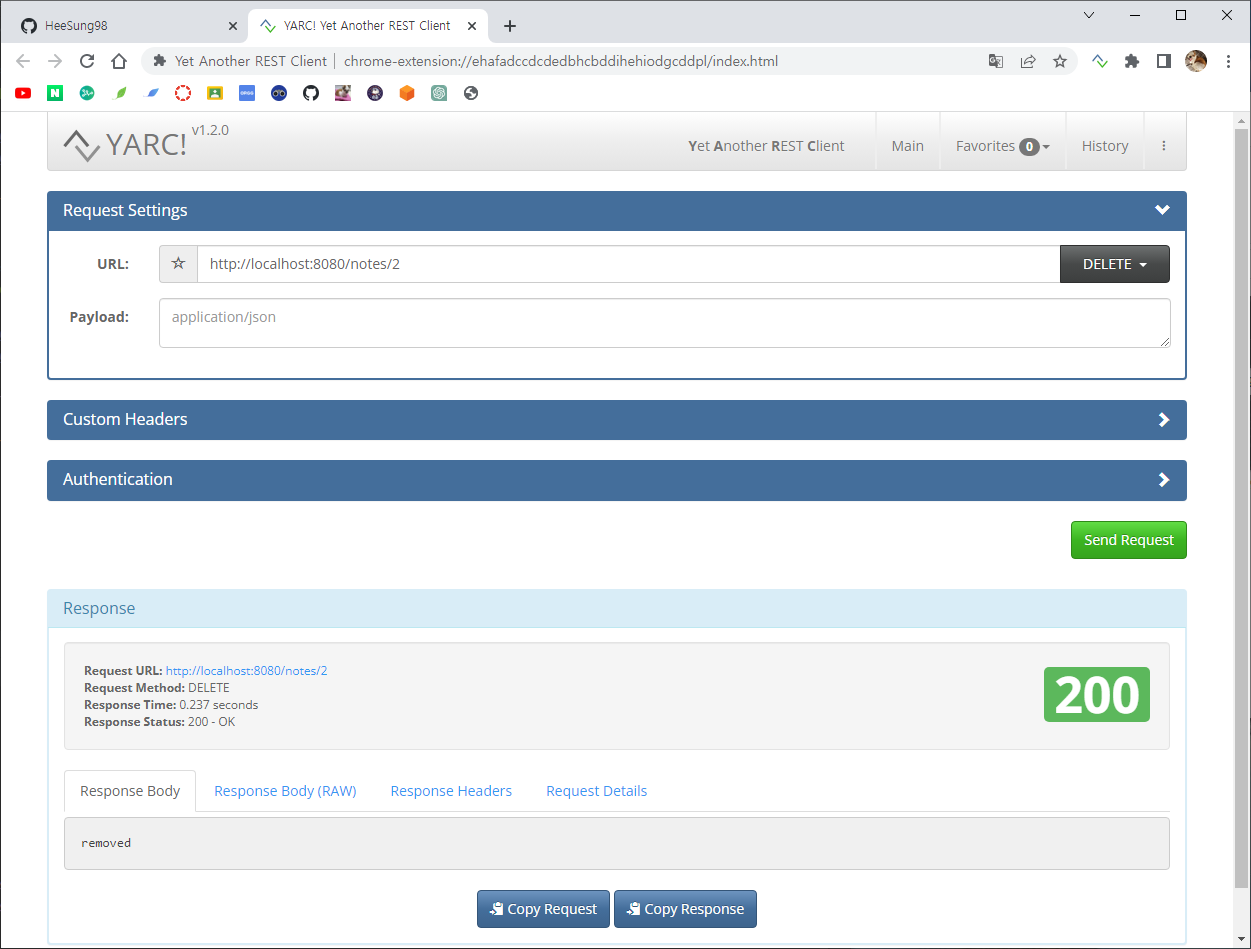The width and height of the screenshot is (1251, 949).
Task: Open the Favorites dropdown menu
Action: pyautogui.click(x=1002, y=146)
